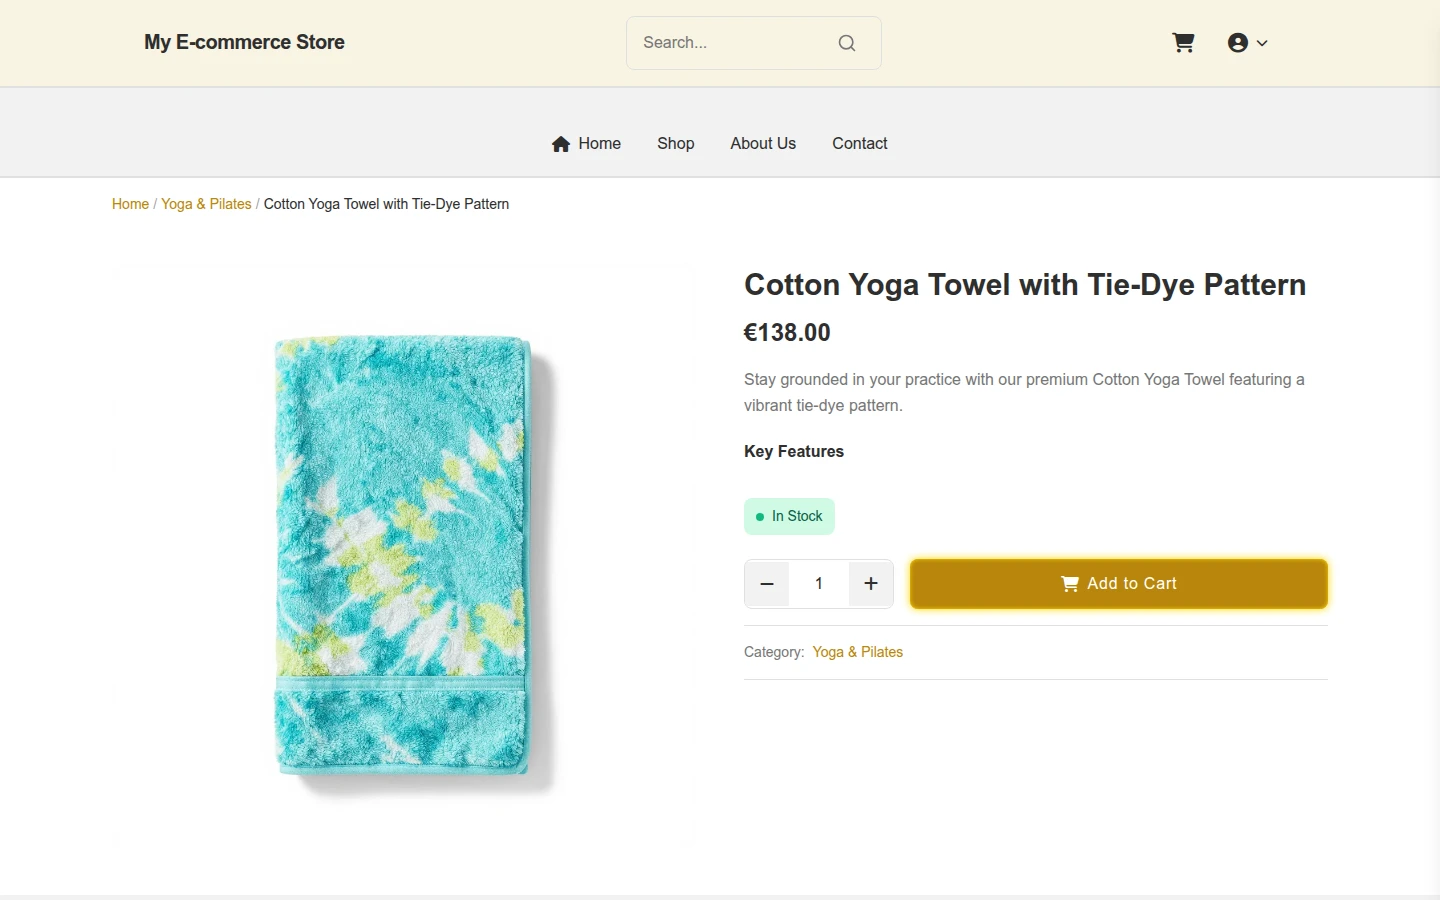Expand the account dropdown chevron
1440x900 pixels.
click(x=1262, y=43)
